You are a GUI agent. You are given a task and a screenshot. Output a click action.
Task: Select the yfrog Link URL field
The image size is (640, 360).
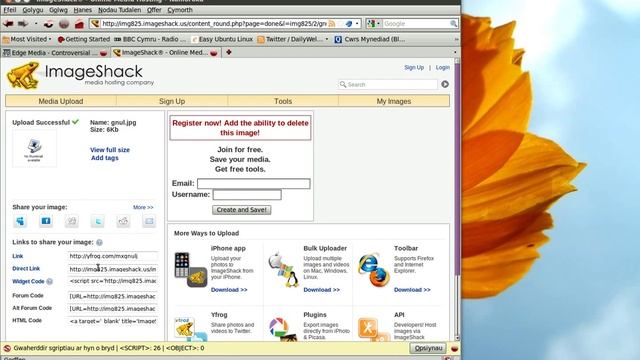click(x=113, y=256)
